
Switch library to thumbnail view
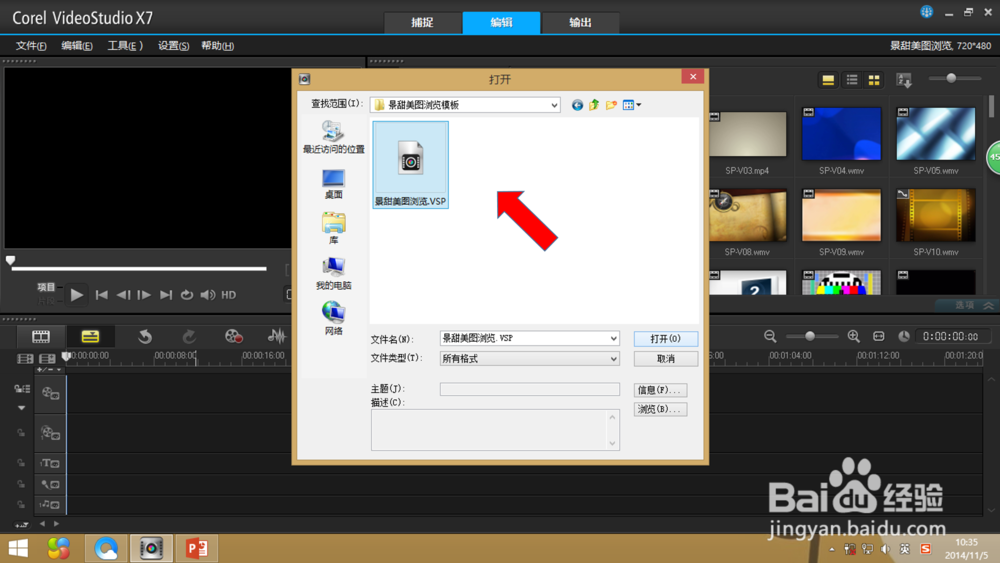[874, 80]
